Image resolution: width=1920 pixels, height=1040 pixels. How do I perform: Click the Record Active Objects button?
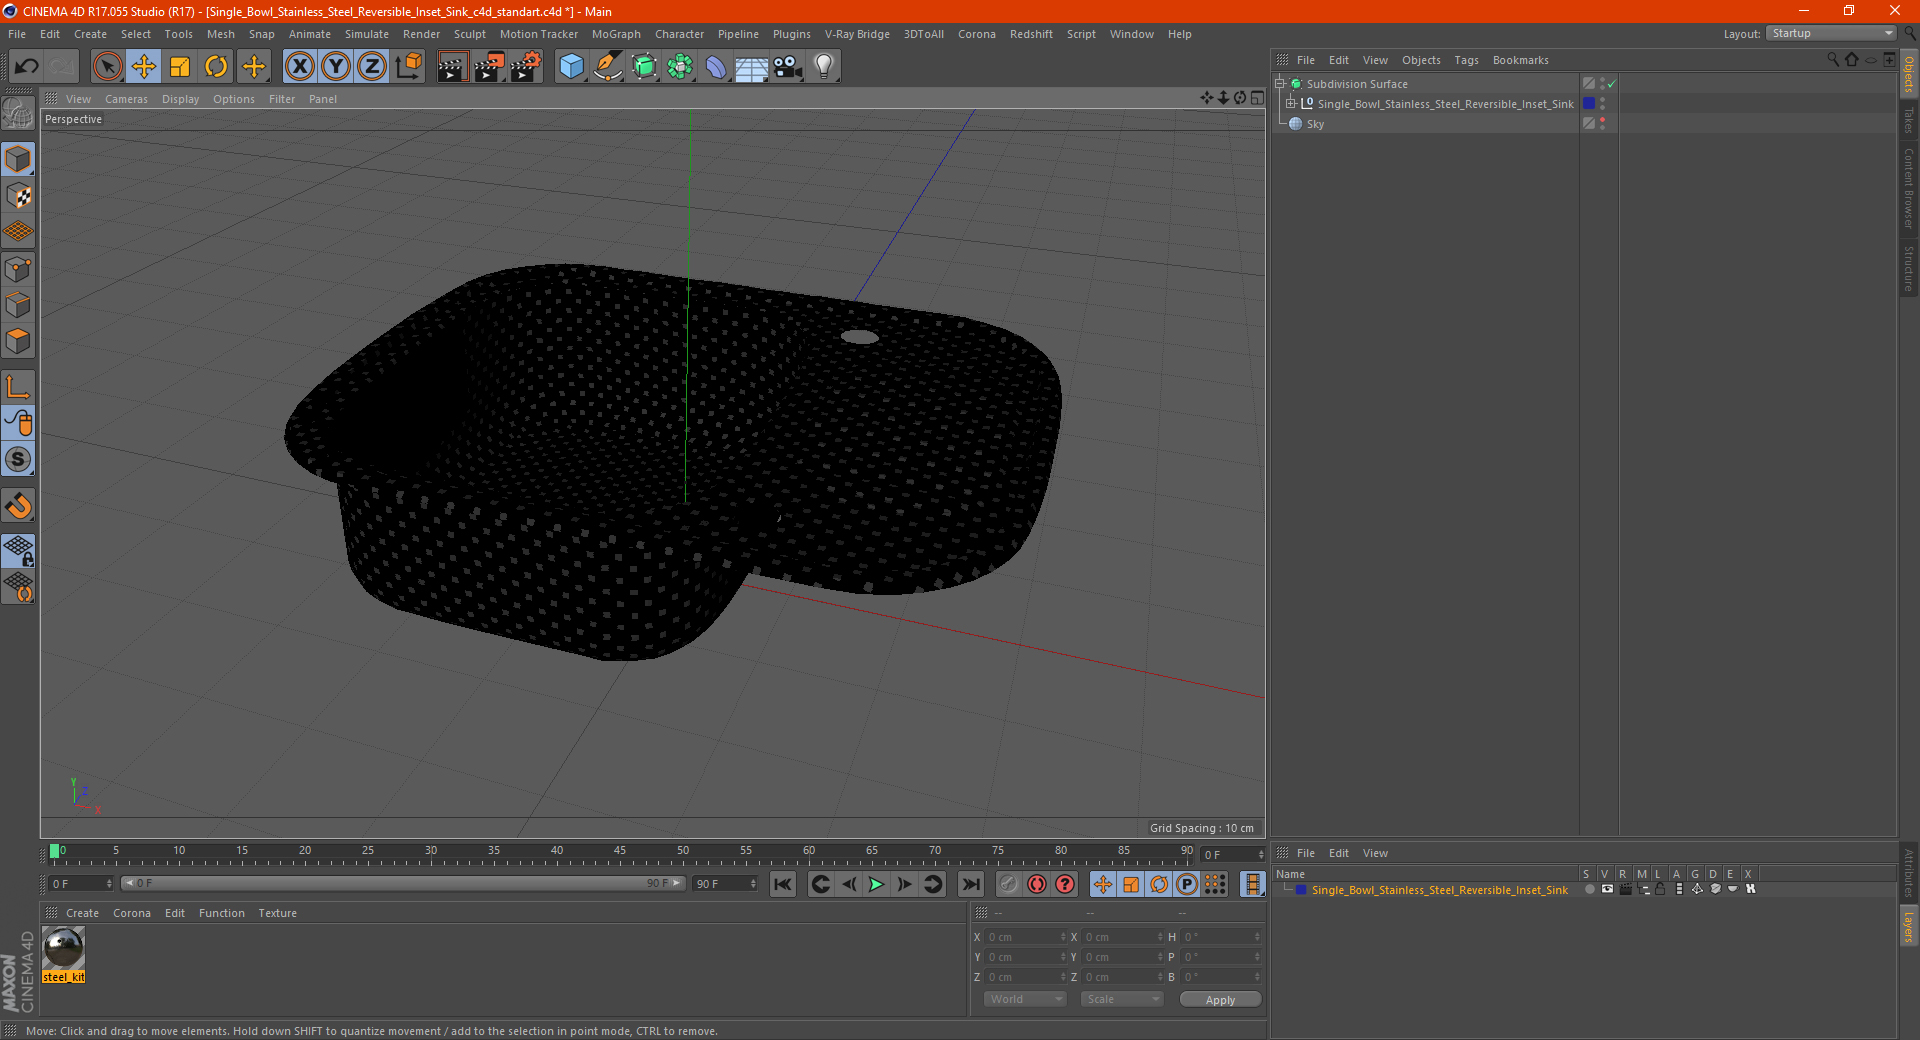[1008, 884]
